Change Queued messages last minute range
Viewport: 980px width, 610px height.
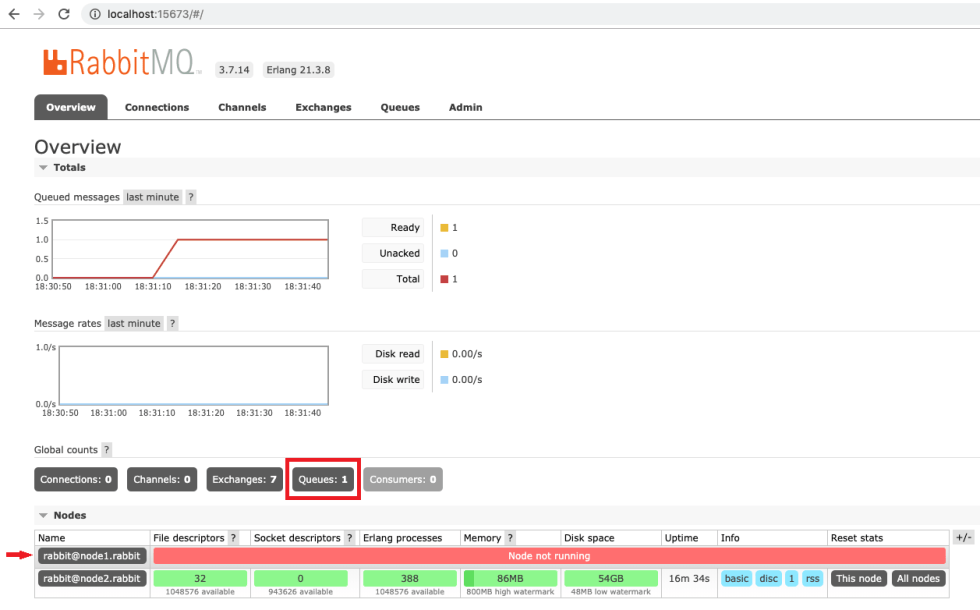152,197
